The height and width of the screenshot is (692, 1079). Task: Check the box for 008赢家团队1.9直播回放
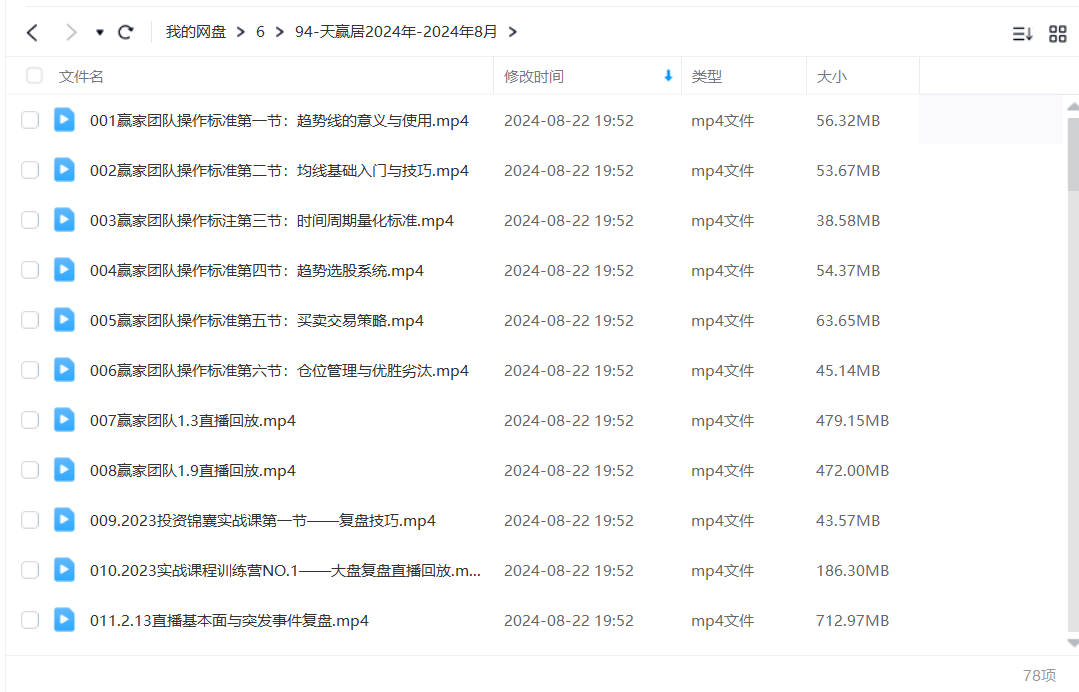tap(30, 471)
